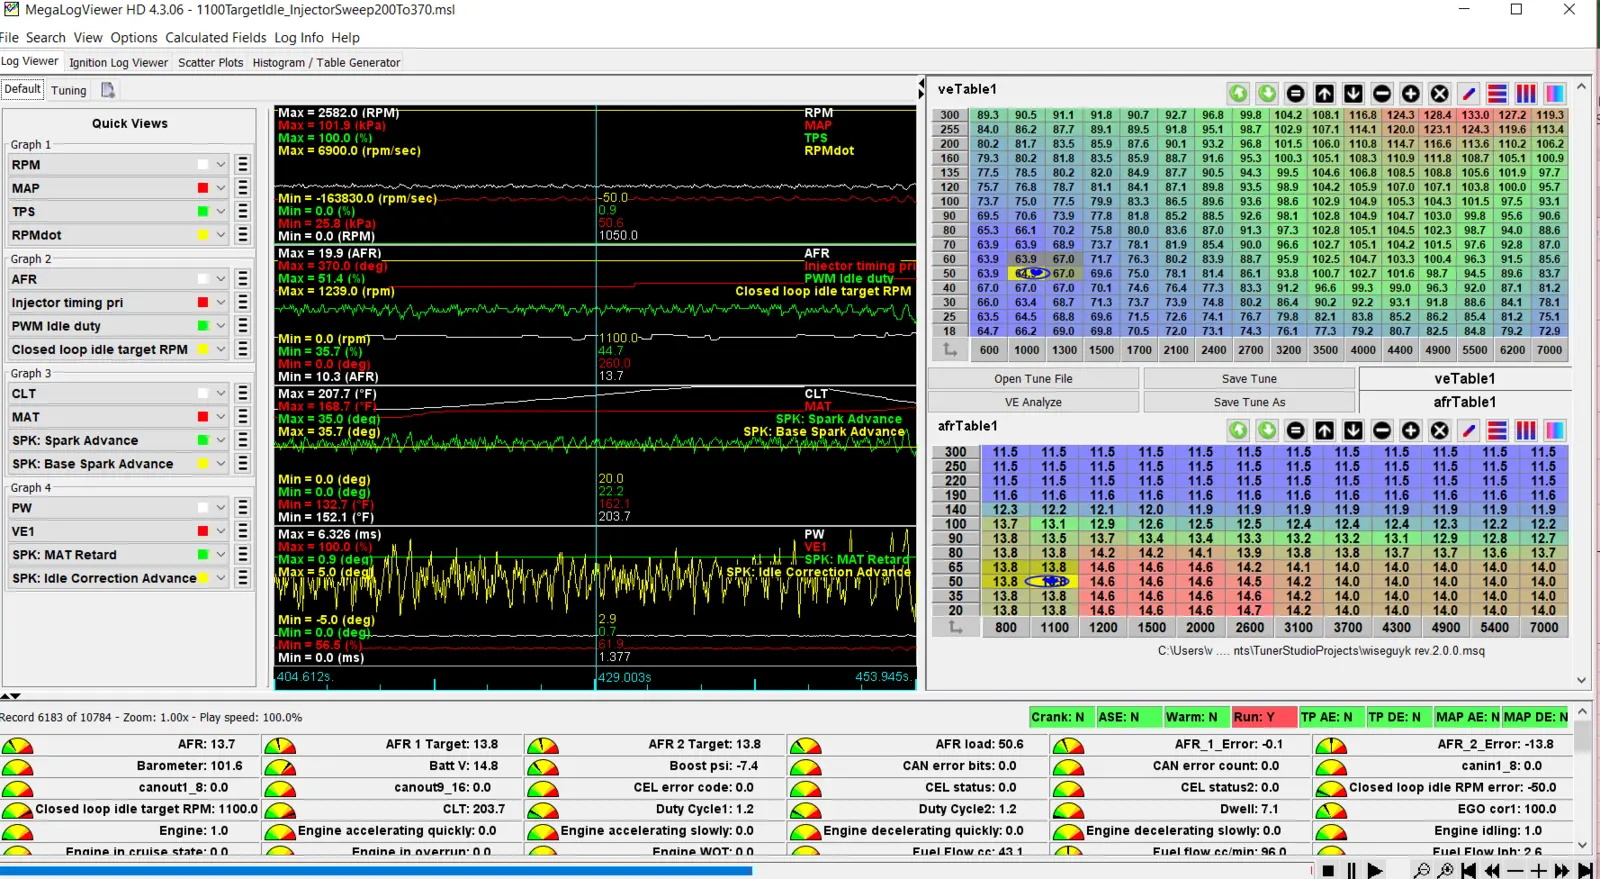Click afrTable1 green down-arrow icon
The width and height of the screenshot is (1600, 879).
coord(1267,430)
